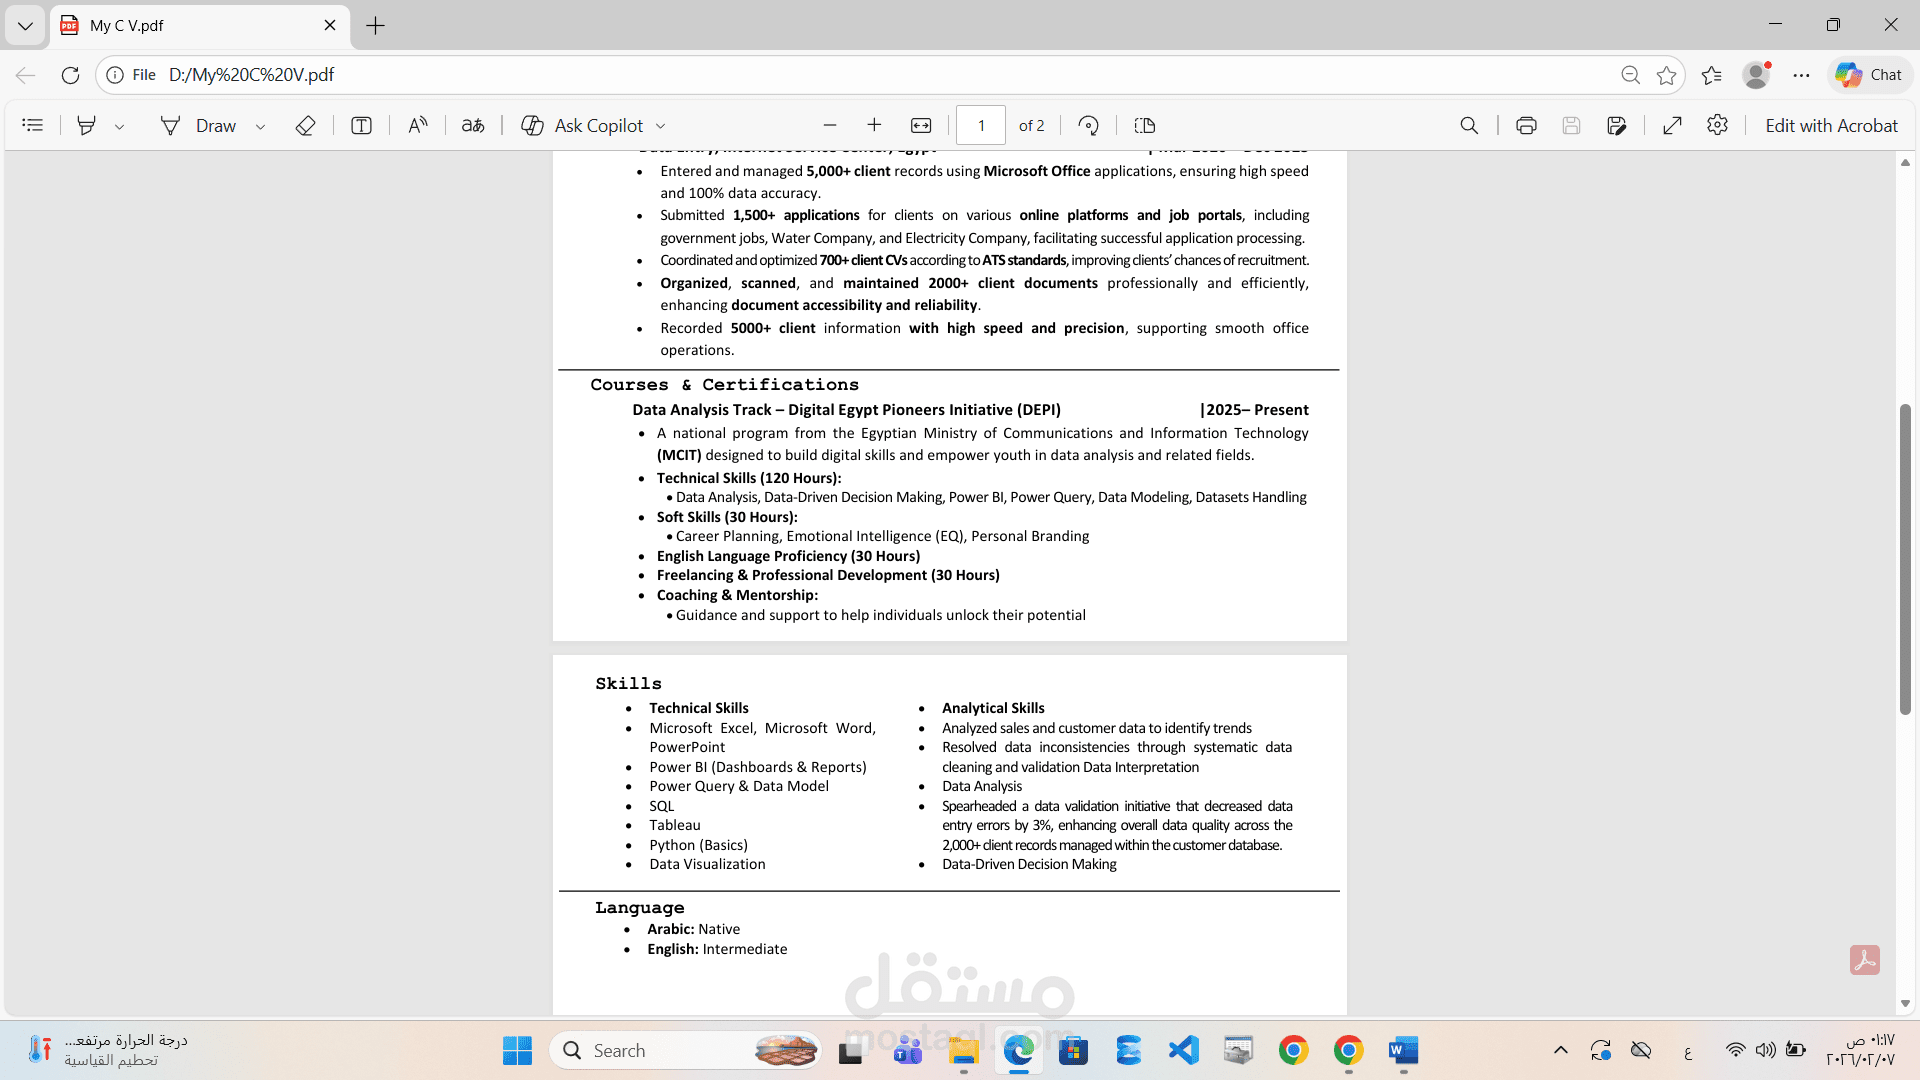Click the Rotate page icon
Image resolution: width=1920 pixels, height=1080 pixels.
pos(1089,125)
